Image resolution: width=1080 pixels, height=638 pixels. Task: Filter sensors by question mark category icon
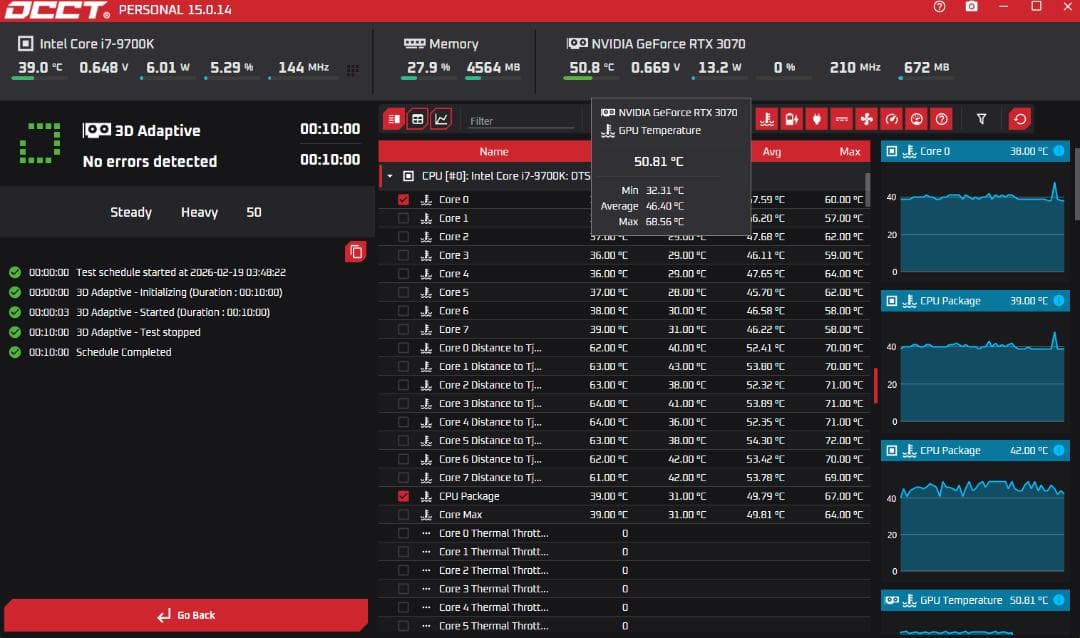pyautogui.click(x=941, y=119)
